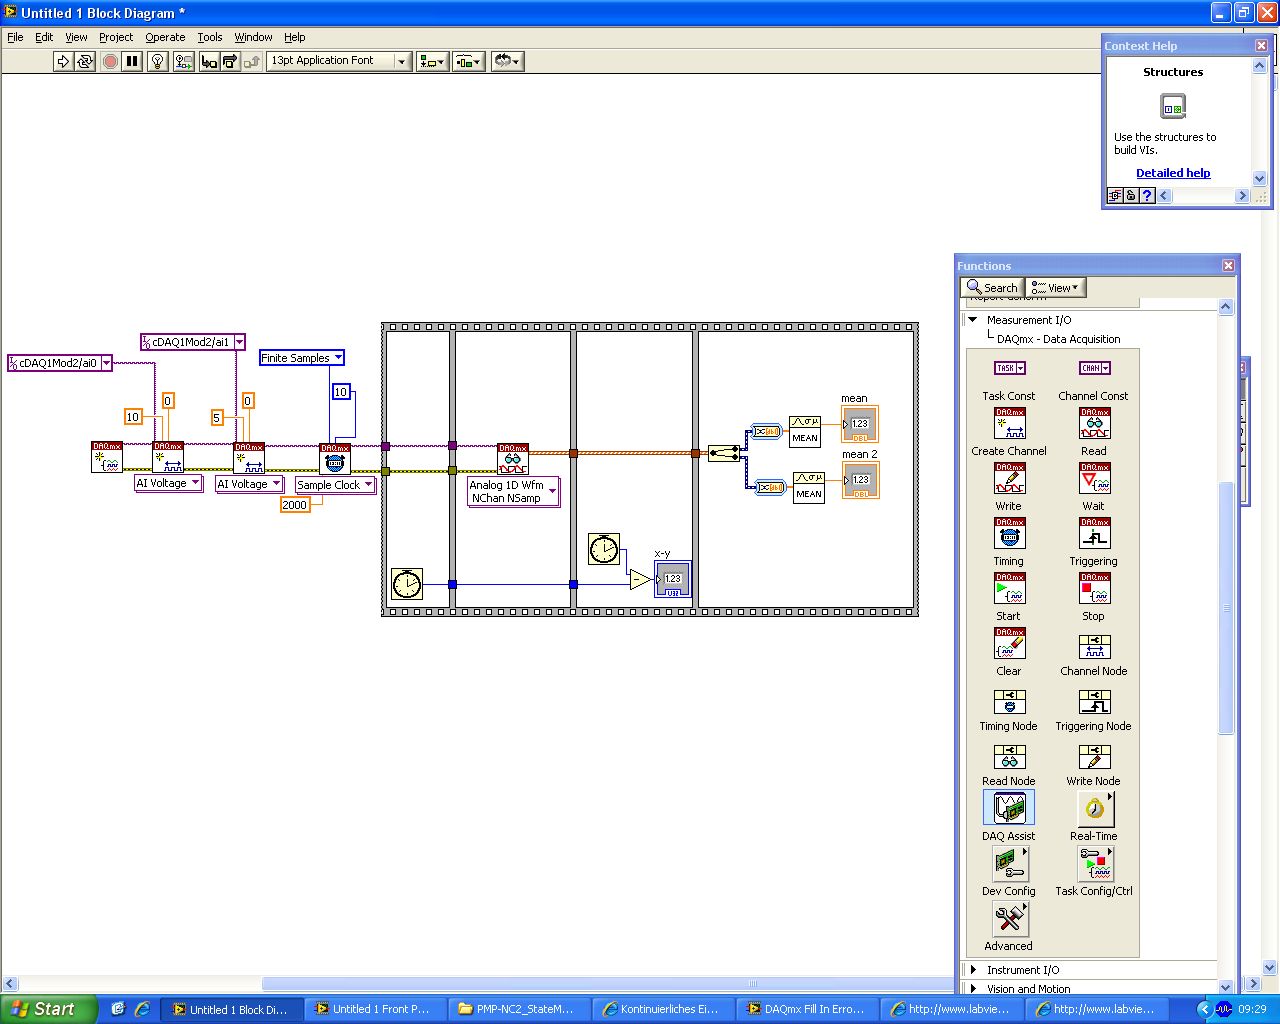The image size is (1280, 1024).
Task: Toggle Retain Wire Values button
Action: point(184,61)
